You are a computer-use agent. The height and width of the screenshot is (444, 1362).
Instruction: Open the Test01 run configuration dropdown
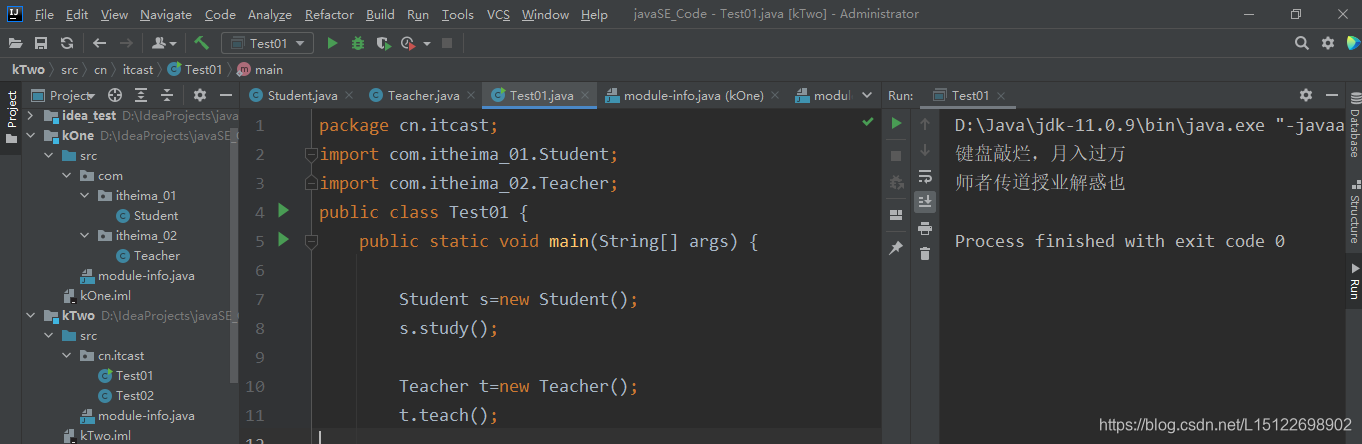pos(267,43)
